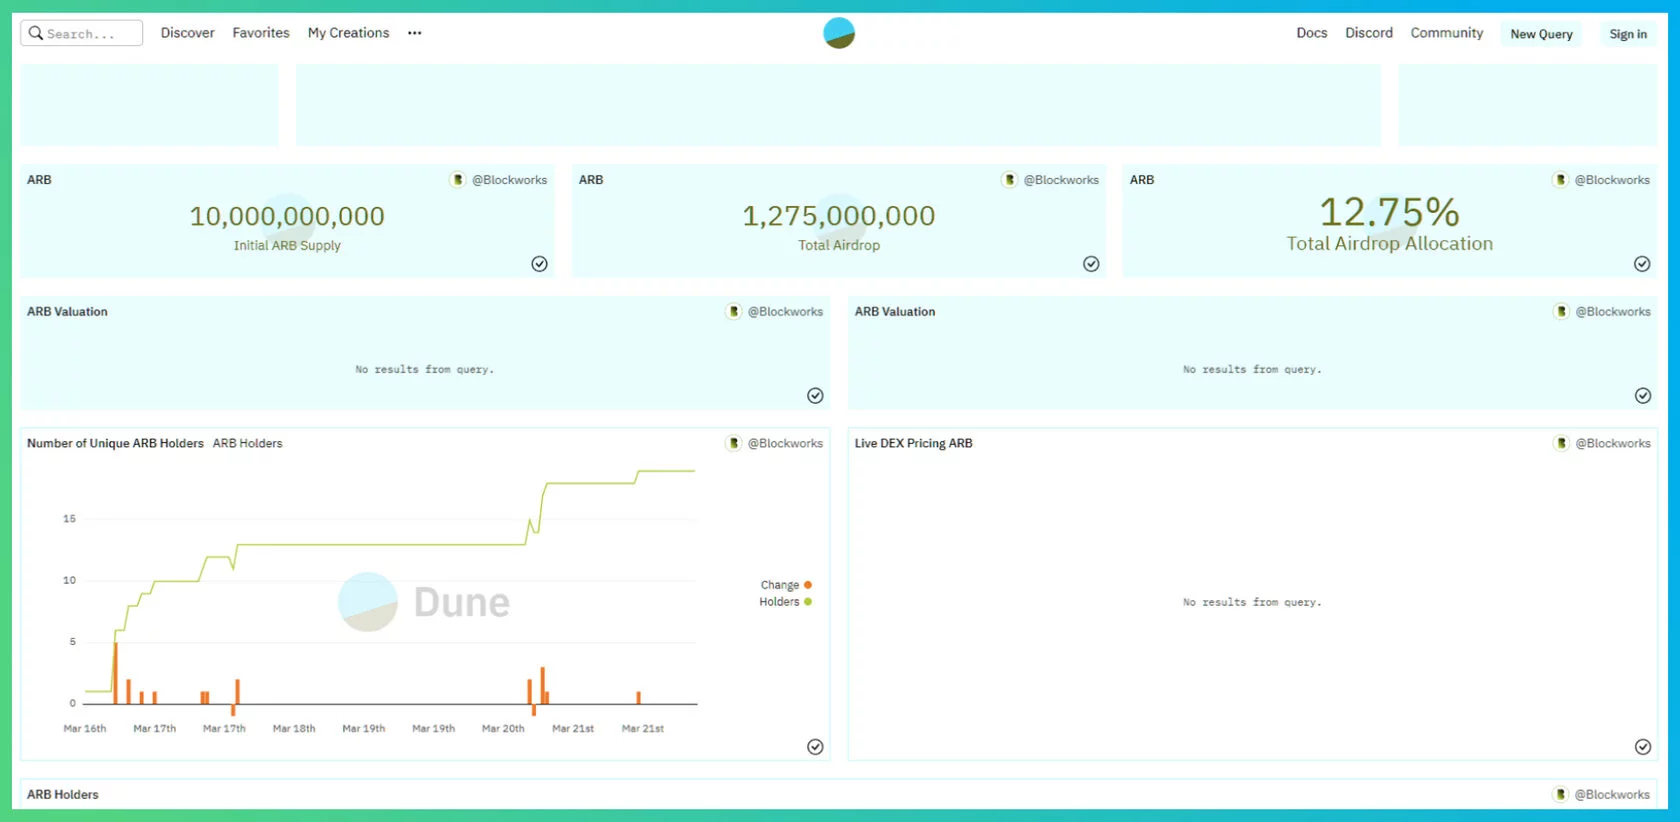
Task: Click Blockworks avatar on the ARB Holders card
Action: (1560, 795)
